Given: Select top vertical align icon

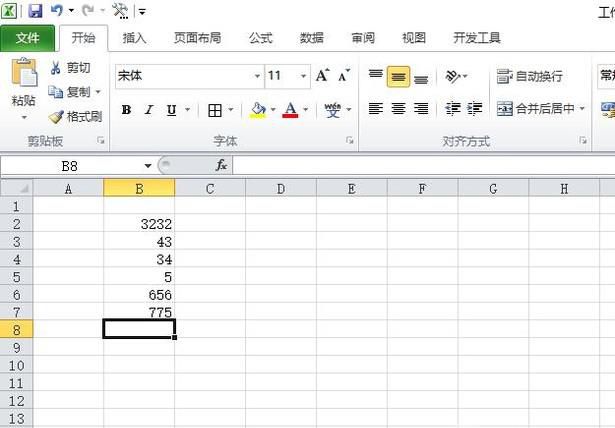Looking at the screenshot, I should [375, 75].
